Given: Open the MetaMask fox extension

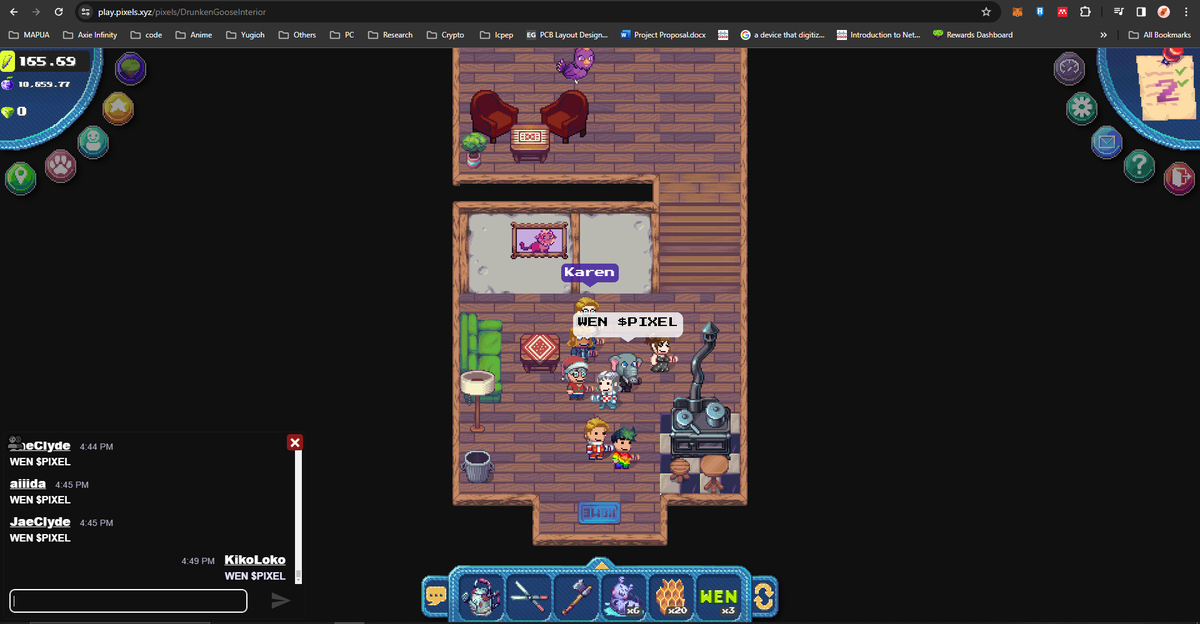Looking at the screenshot, I should coord(1017,12).
